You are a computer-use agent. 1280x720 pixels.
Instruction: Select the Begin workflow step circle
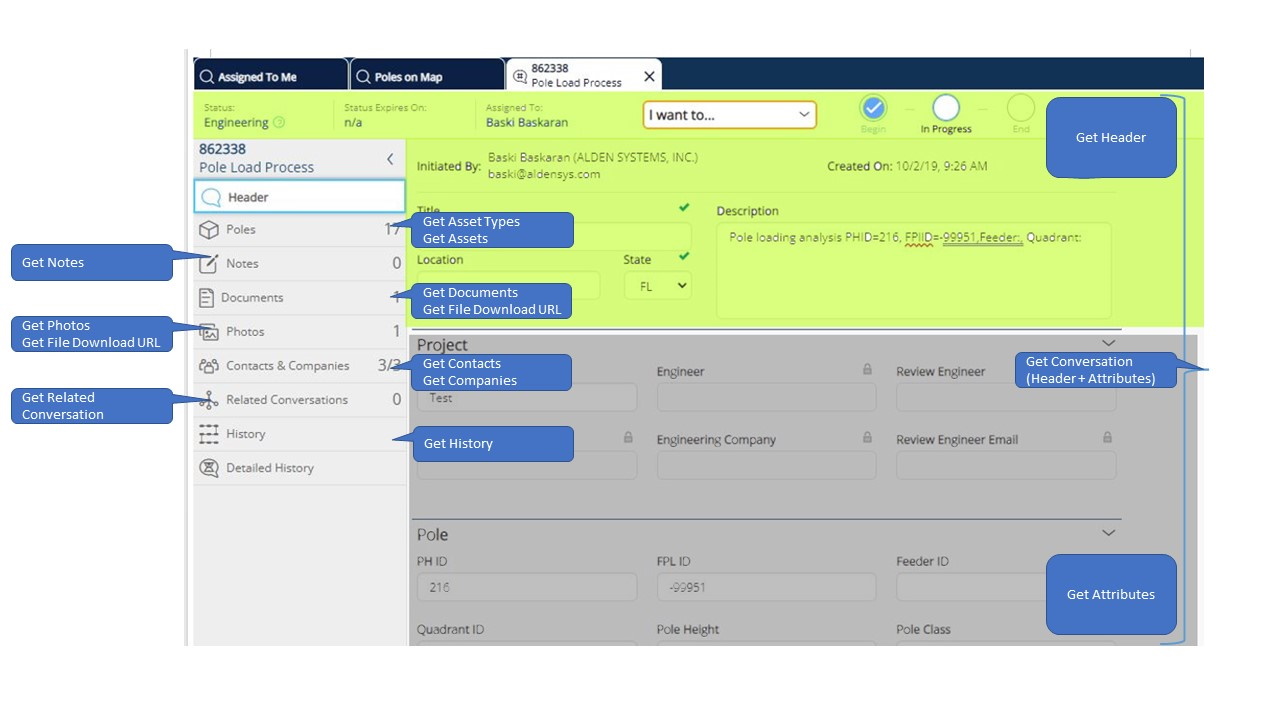click(x=874, y=108)
